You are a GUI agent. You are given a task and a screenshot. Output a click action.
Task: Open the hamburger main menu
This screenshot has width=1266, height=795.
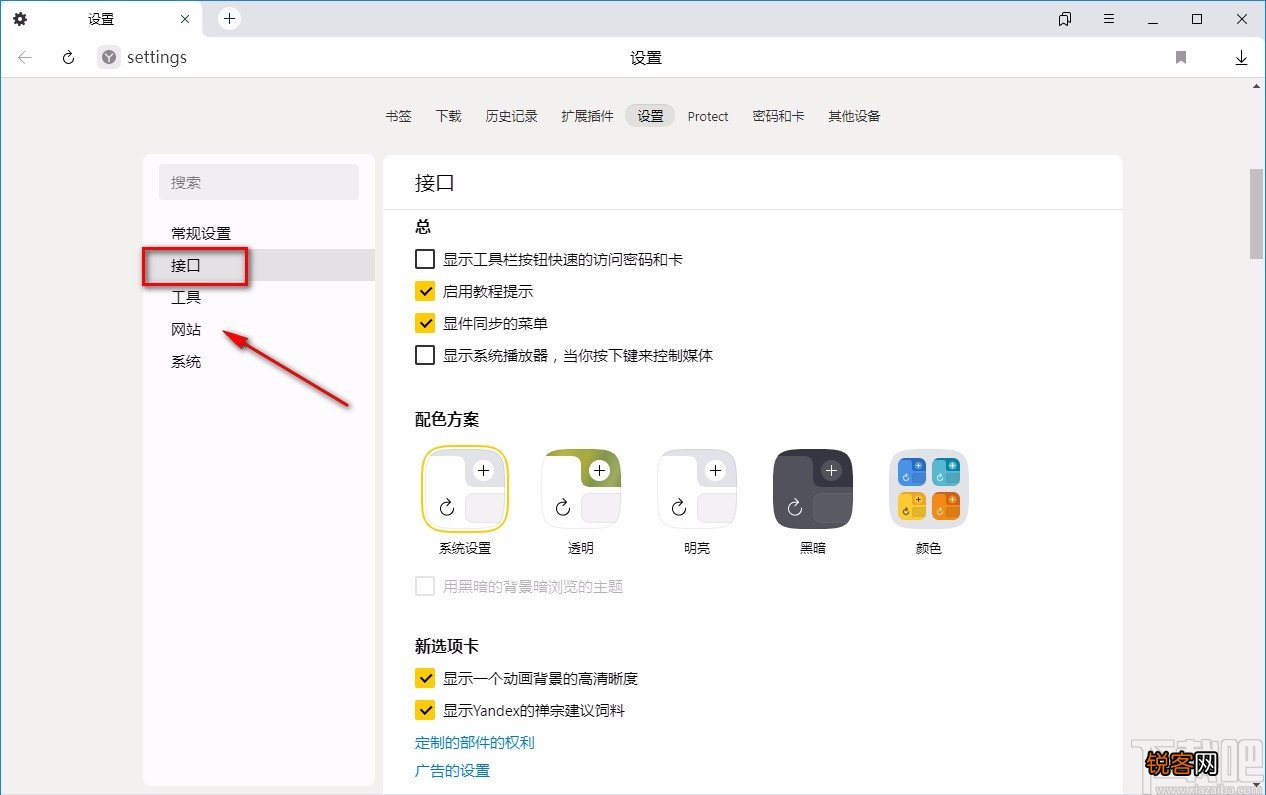(x=1109, y=19)
